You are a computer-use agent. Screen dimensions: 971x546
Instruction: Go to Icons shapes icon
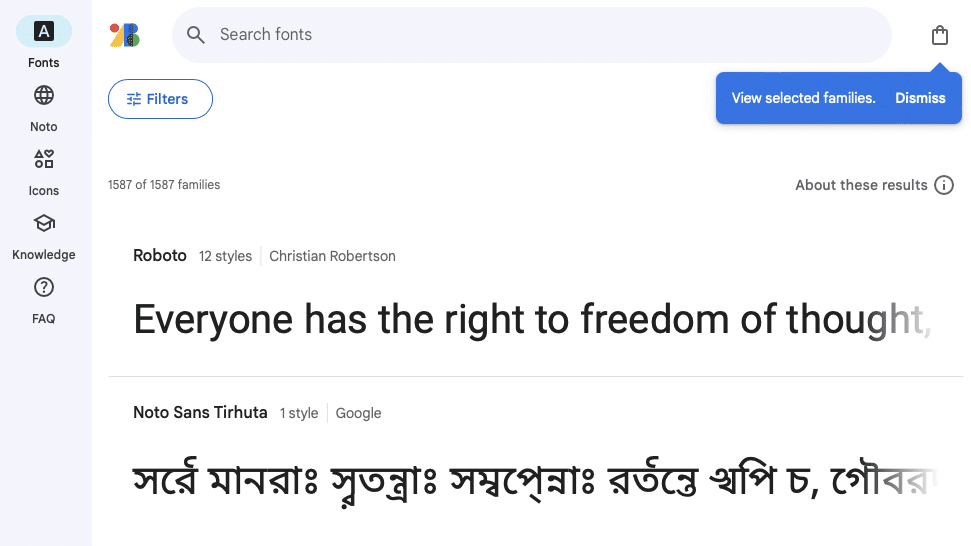43,159
